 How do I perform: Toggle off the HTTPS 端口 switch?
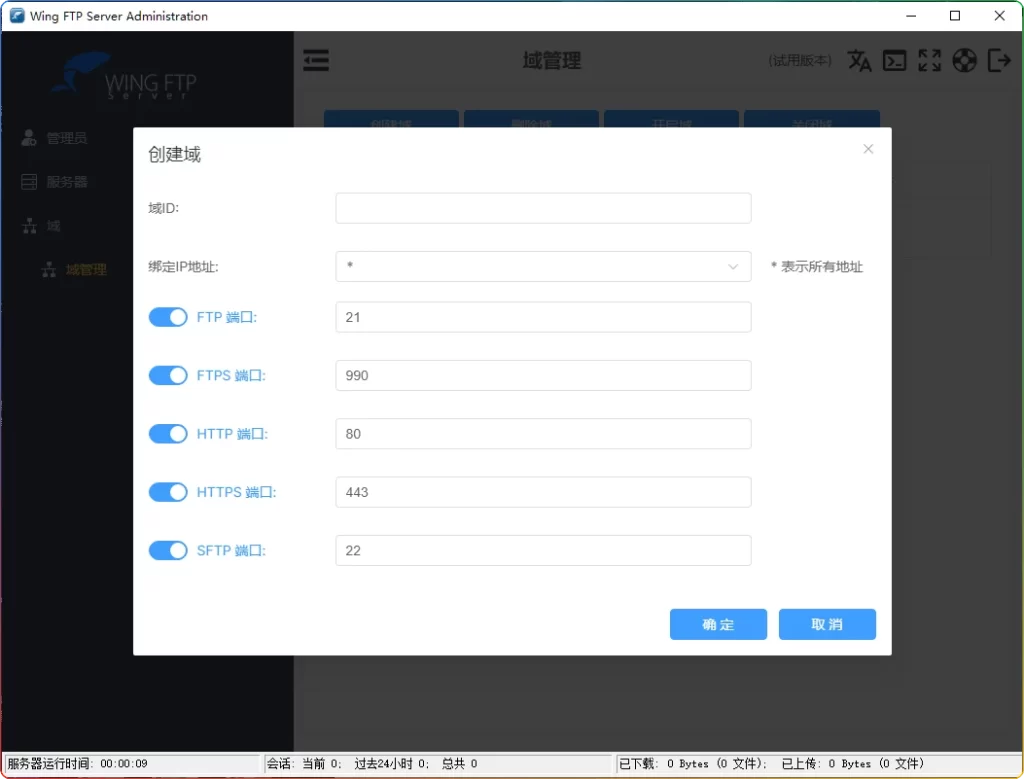pyautogui.click(x=168, y=492)
